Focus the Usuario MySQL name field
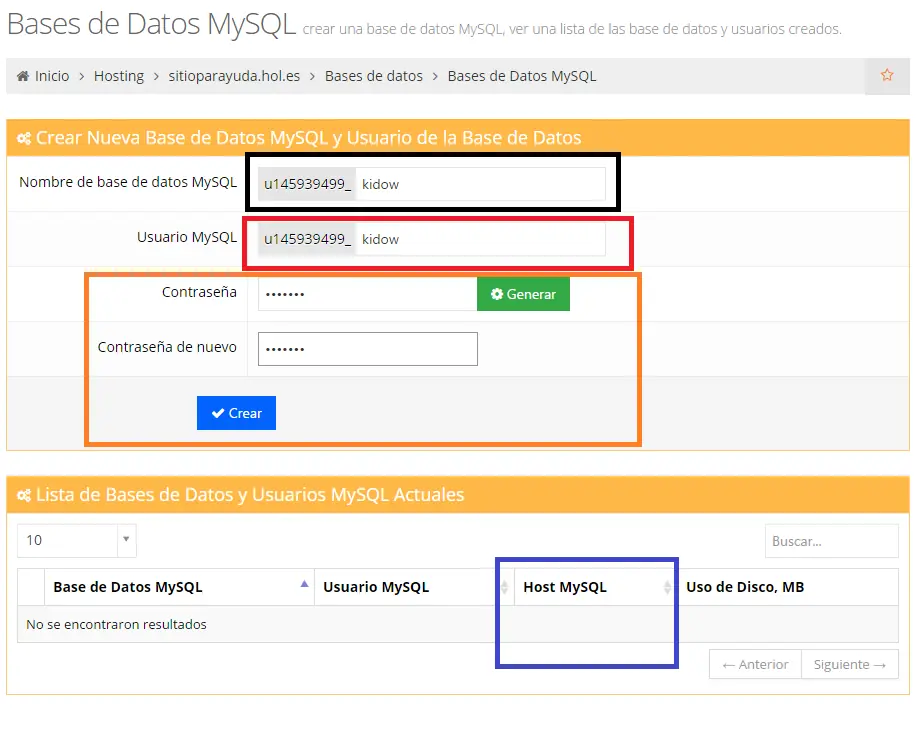Image resolution: width=919 pixels, height=736 pixels. point(481,239)
